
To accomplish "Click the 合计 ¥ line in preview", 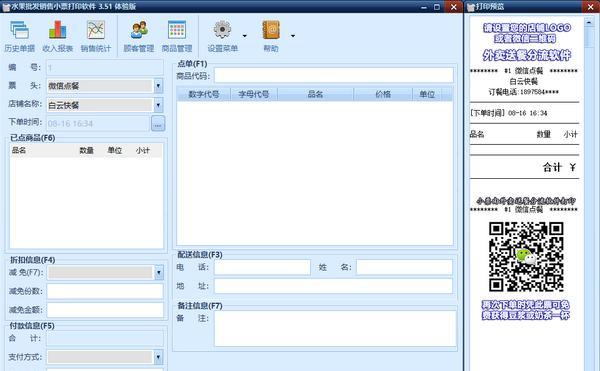I will 559,167.
